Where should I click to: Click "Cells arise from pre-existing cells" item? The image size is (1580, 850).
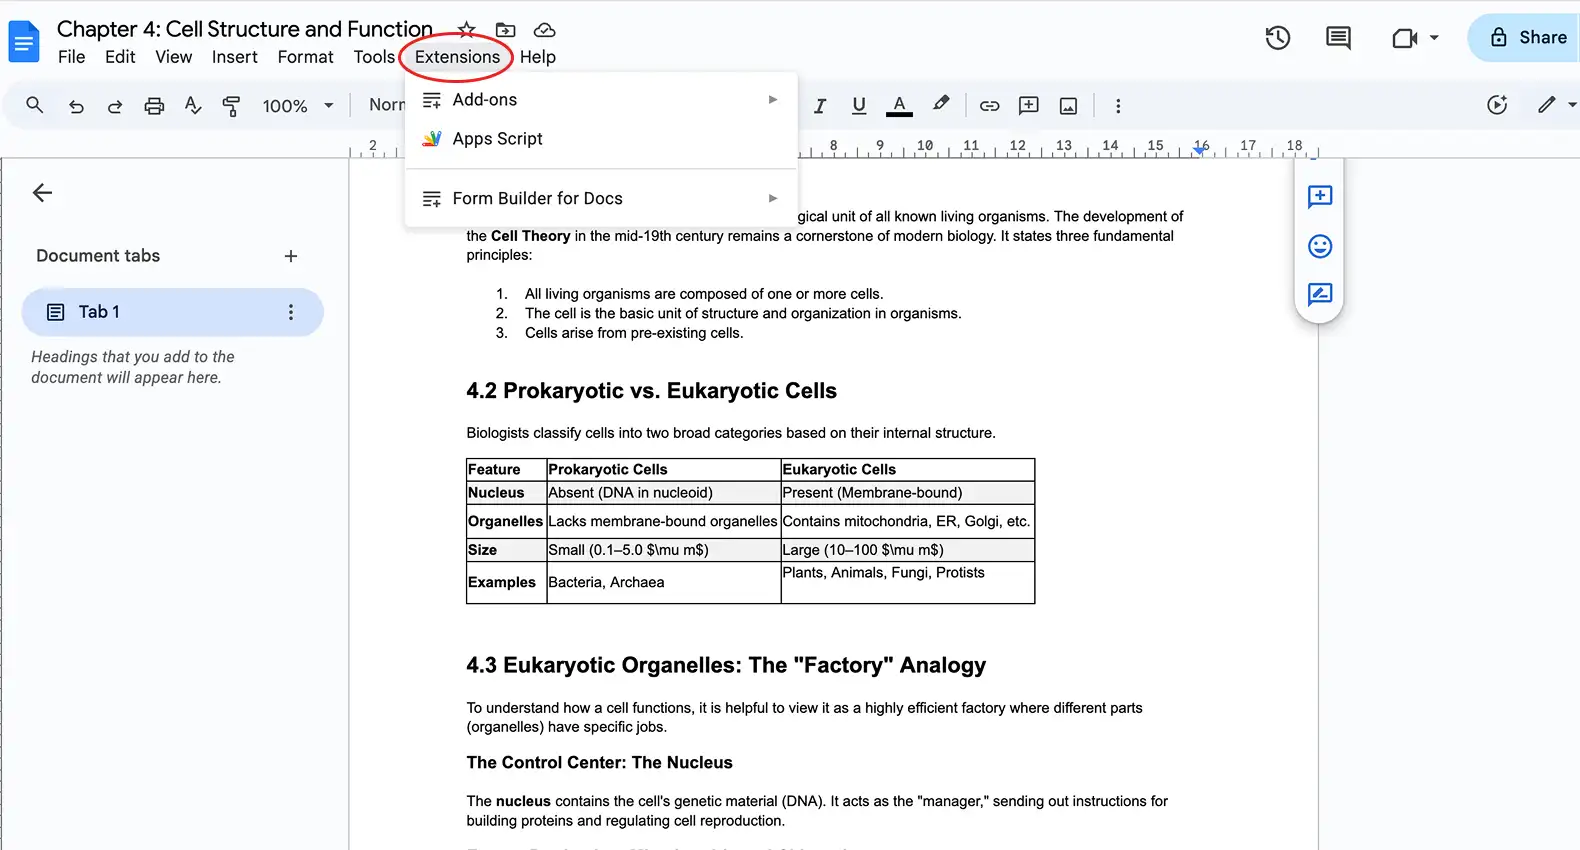pos(634,333)
